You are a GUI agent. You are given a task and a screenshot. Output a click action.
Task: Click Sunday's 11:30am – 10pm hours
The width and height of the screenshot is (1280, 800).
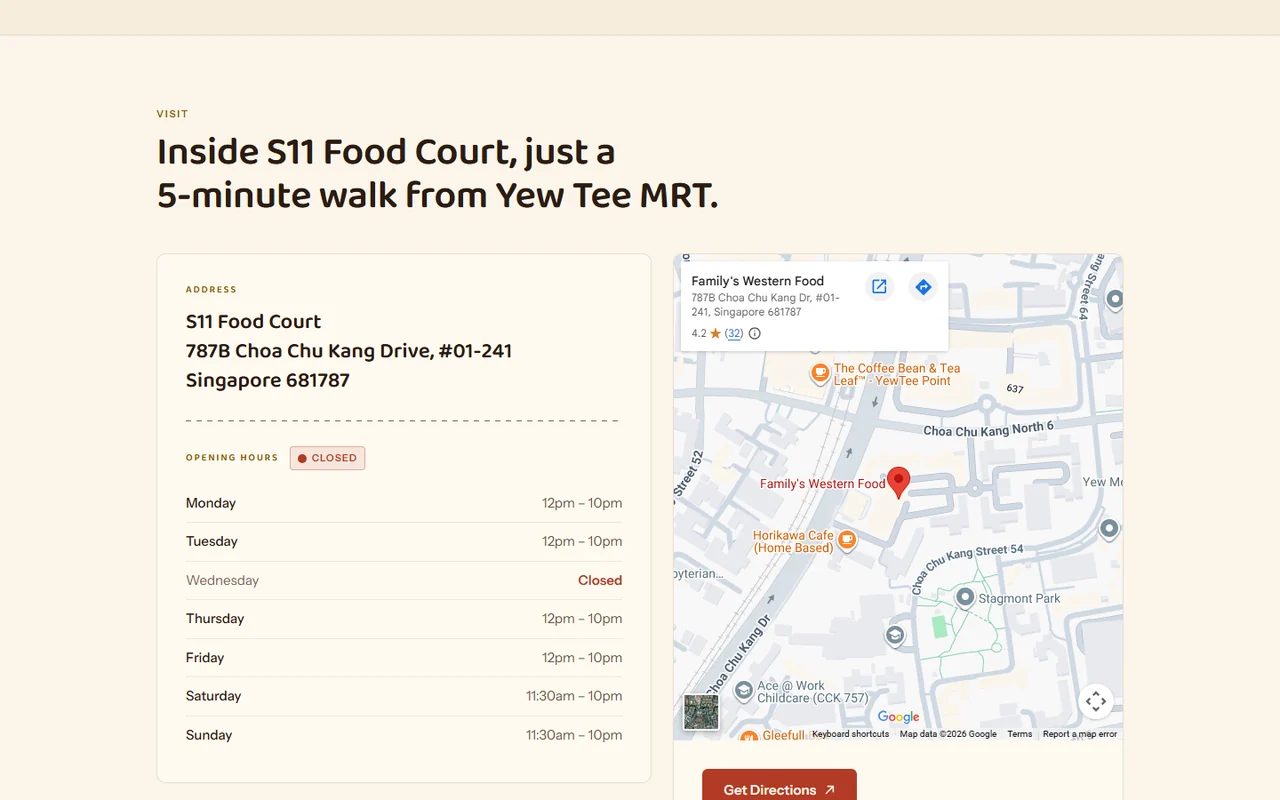tap(574, 735)
